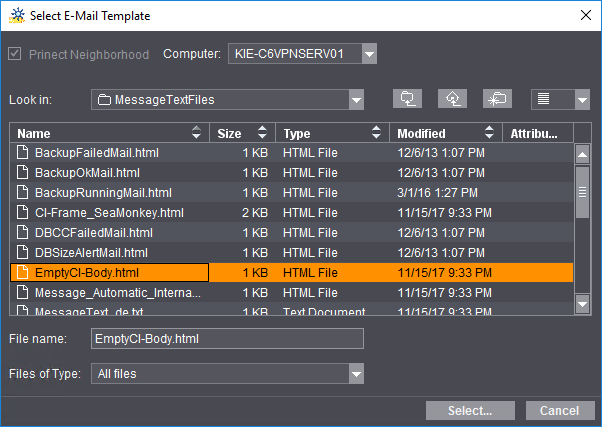
Task: Create a new folder using the toolbar icon
Action: pyautogui.click(x=497, y=98)
